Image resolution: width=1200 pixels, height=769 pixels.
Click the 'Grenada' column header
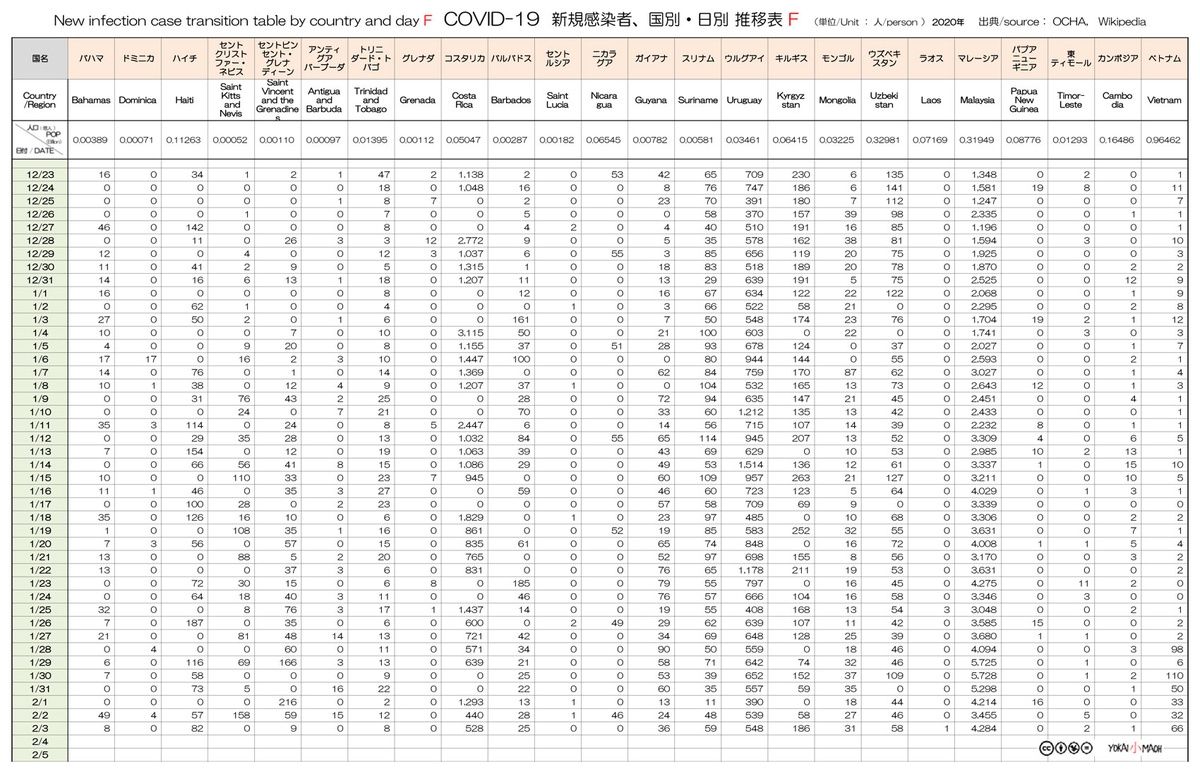point(416,100)
